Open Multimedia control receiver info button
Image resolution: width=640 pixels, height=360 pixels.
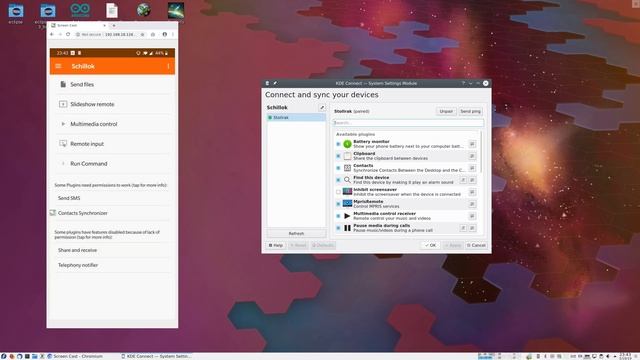(x=472, y=216)
